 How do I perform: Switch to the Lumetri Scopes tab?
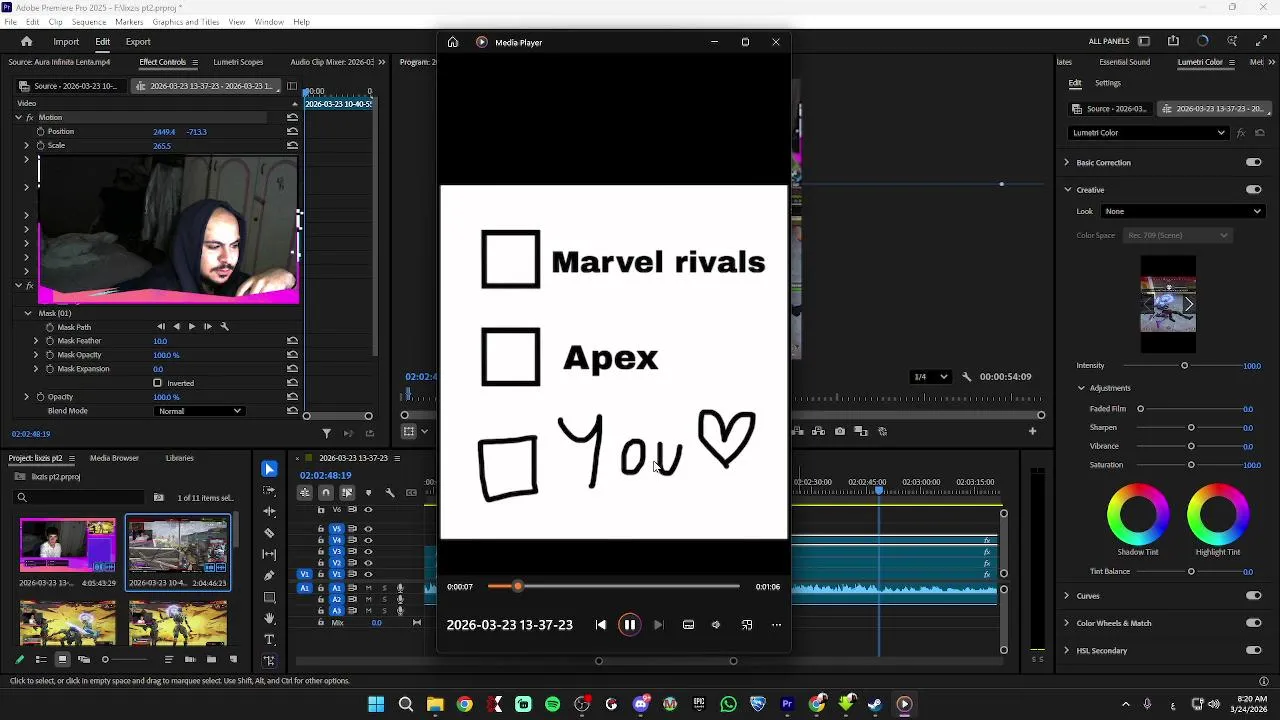[x=238, y=62]
